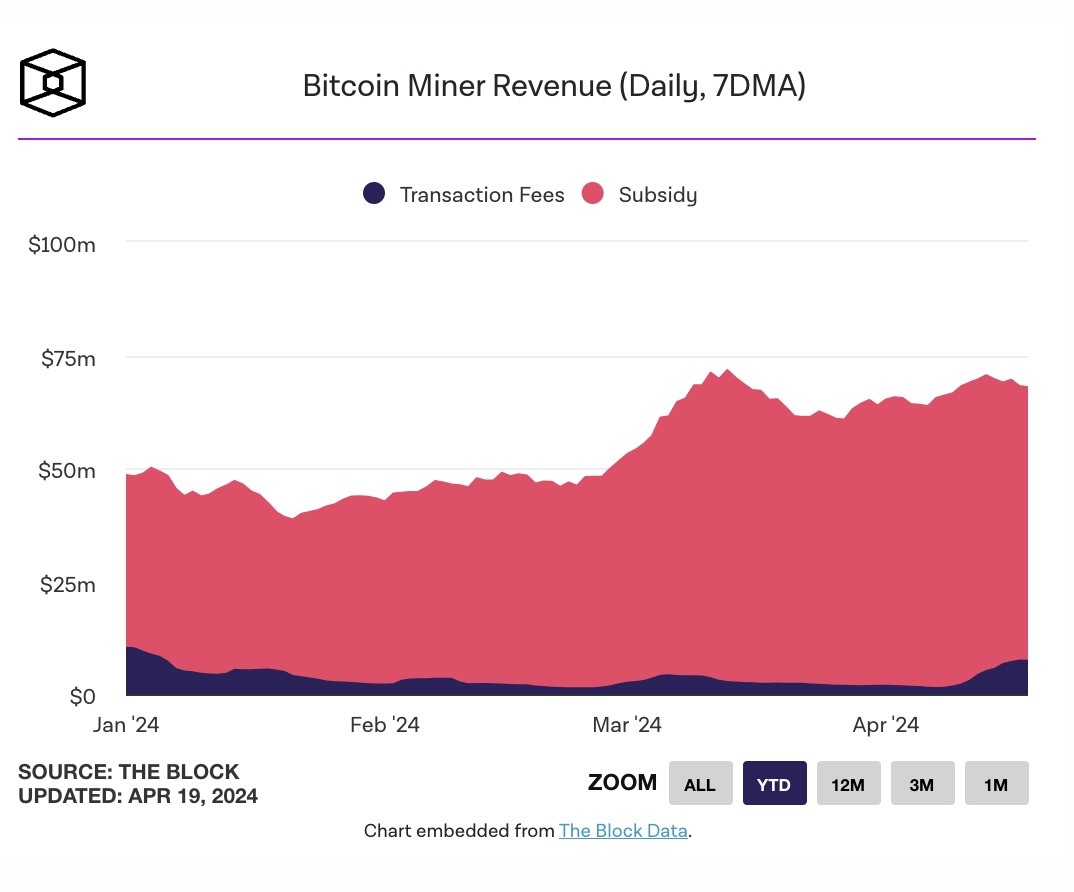This screenshot has height=892, width=1074.
Task: Click the Apr '24 axis label
Action: (x=886, y=725)
